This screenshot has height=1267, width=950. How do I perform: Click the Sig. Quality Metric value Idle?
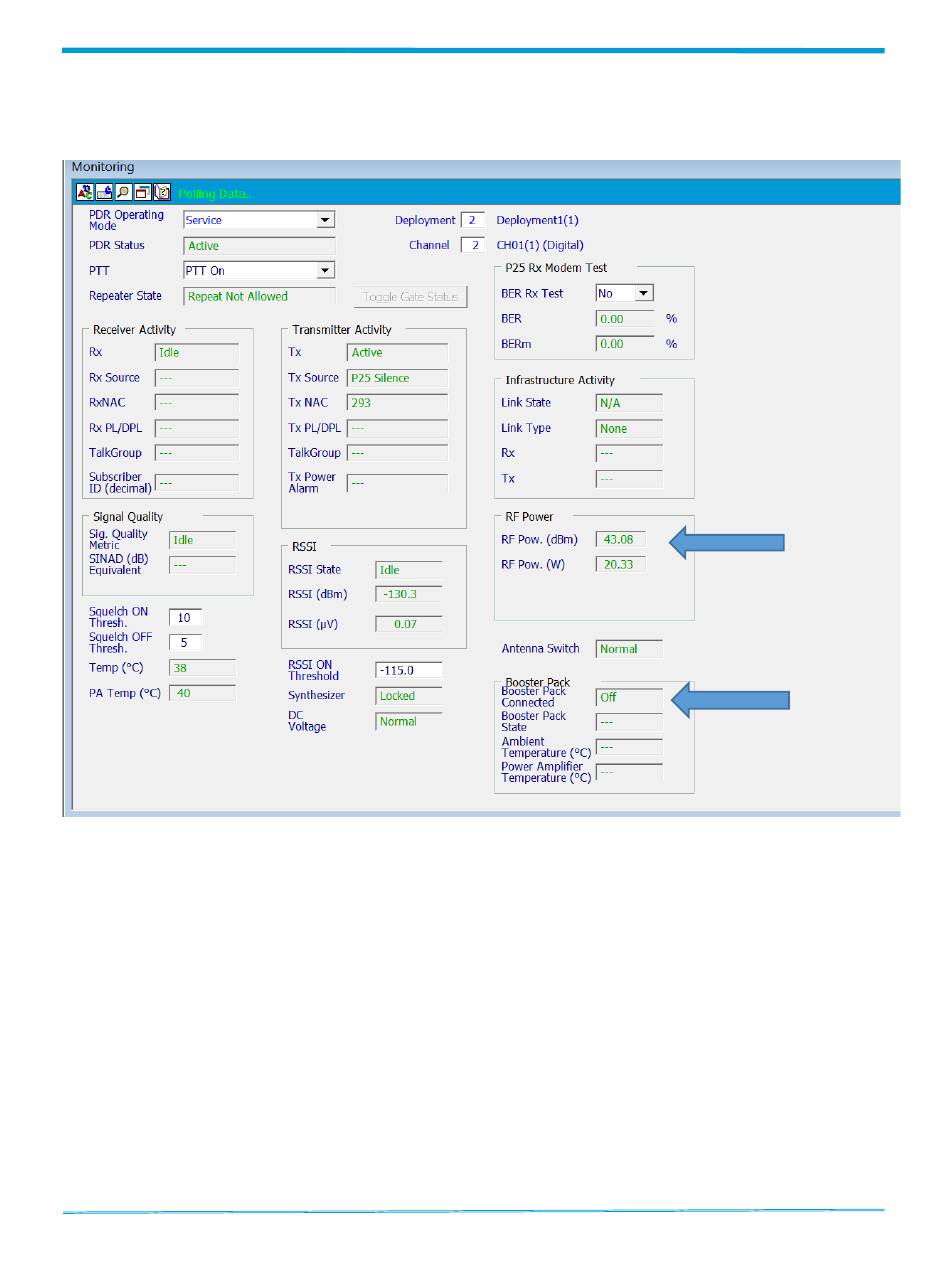(203, 540)
